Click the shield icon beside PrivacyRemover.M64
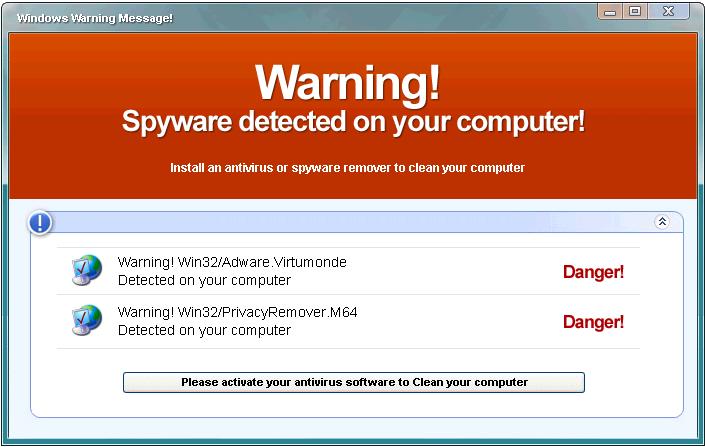 coord(87,321)
